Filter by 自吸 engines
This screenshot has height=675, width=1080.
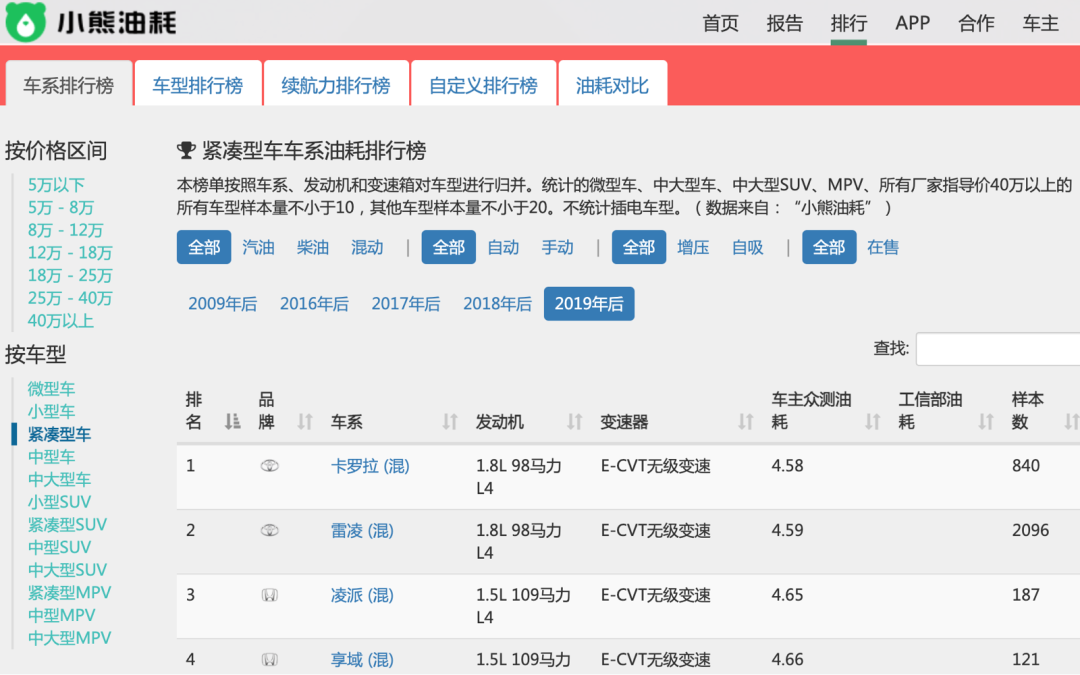(x=747, y=247)
